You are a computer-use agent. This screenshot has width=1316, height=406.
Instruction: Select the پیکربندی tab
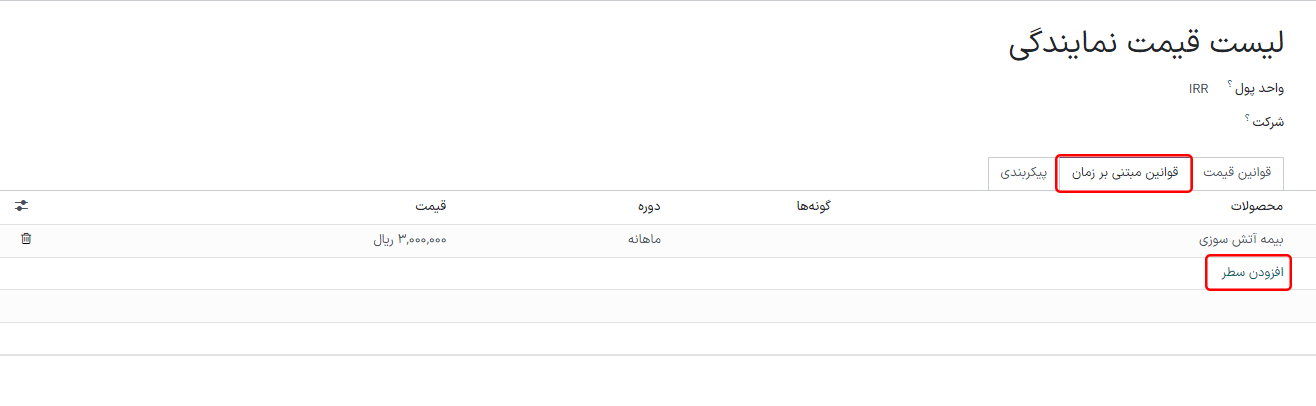(x=1022, y=172)
